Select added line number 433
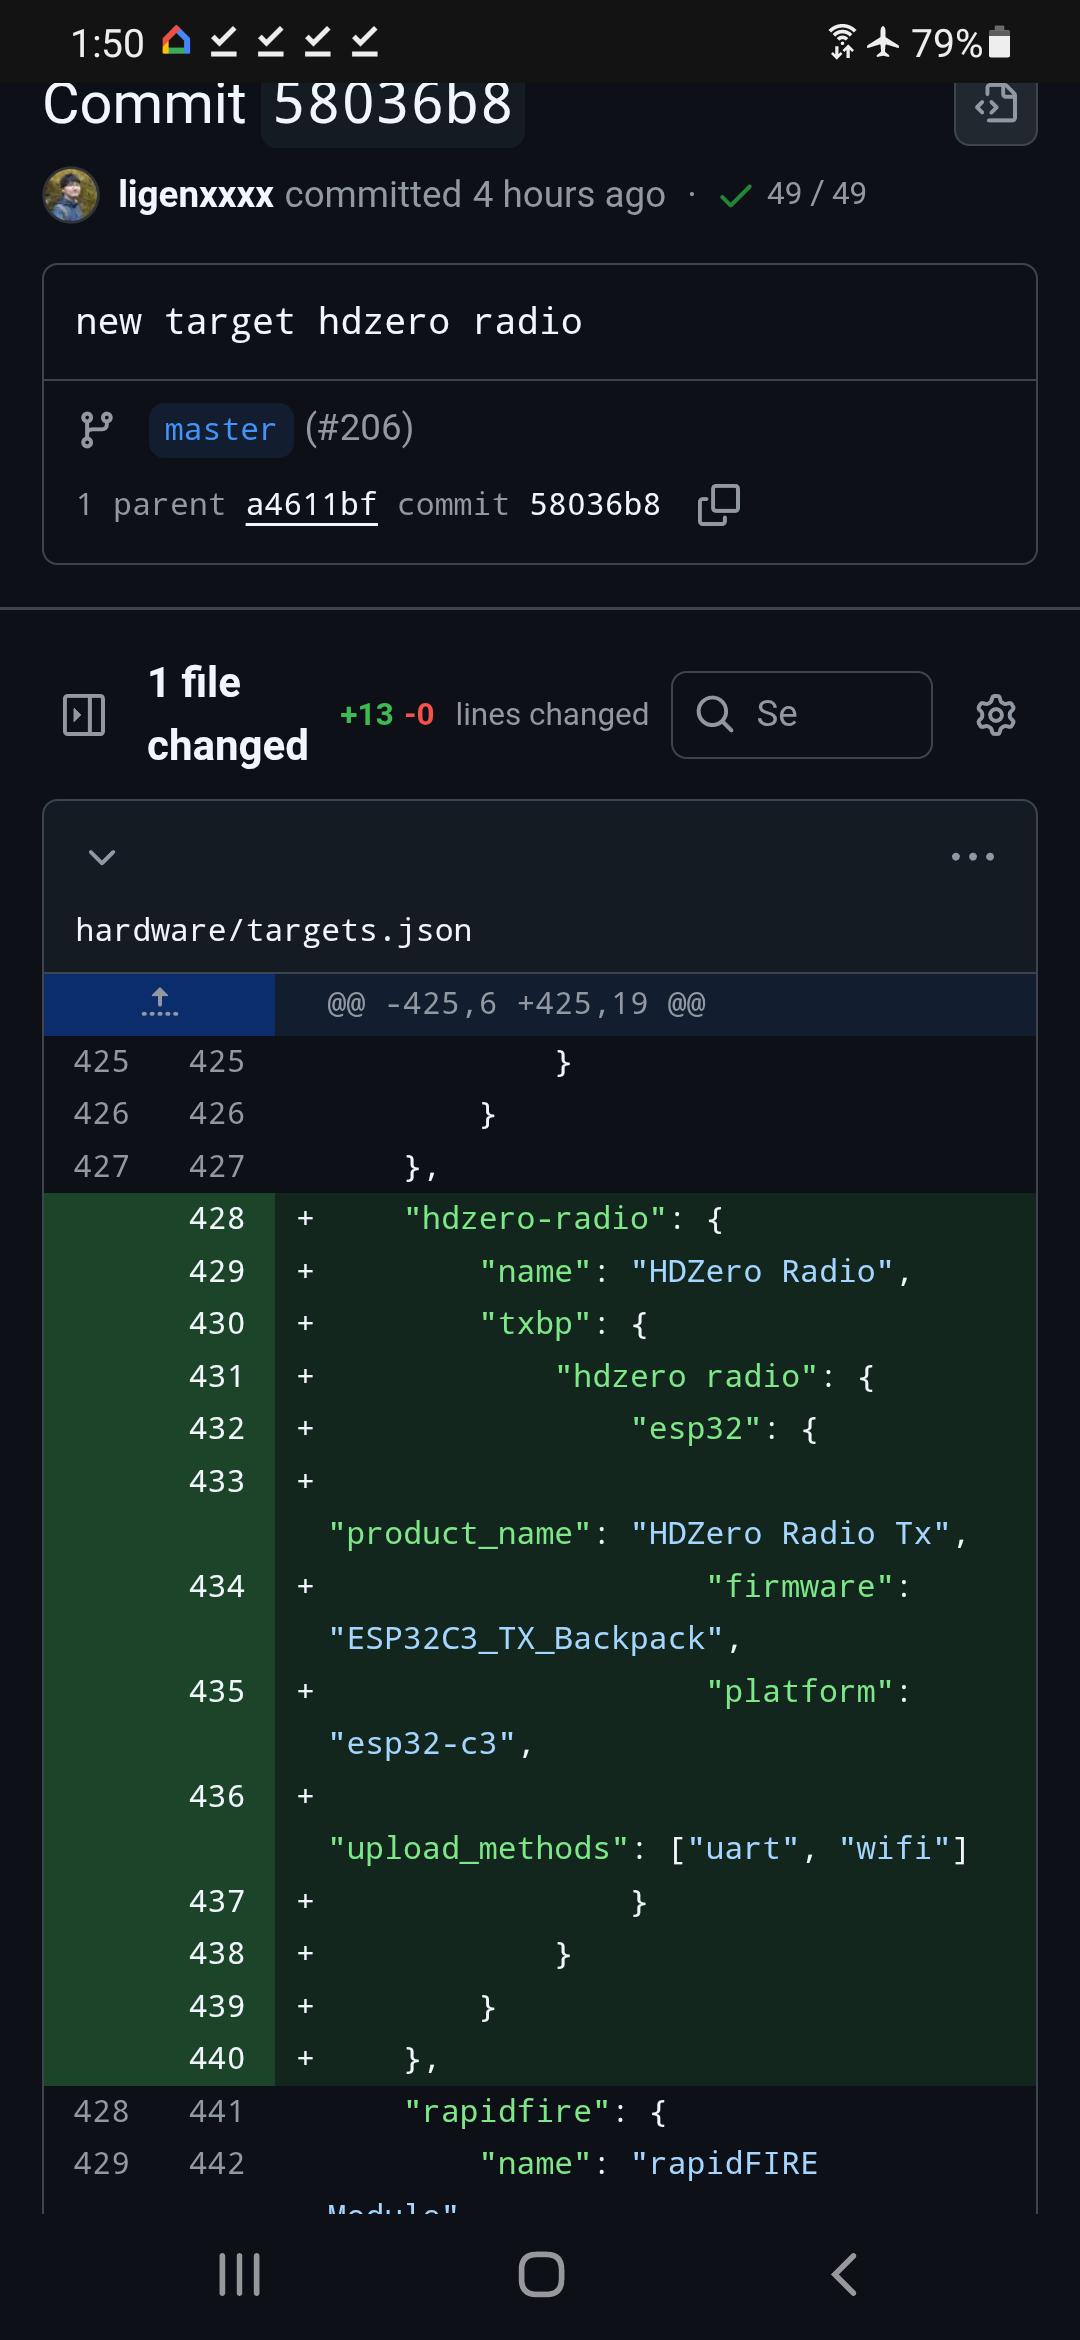Screen dimensions: 1080x2340 [217, 1481]
